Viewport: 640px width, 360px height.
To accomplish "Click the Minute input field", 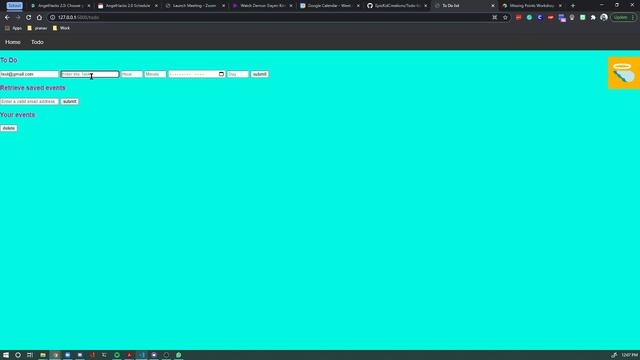I will [x=155, y=74].
